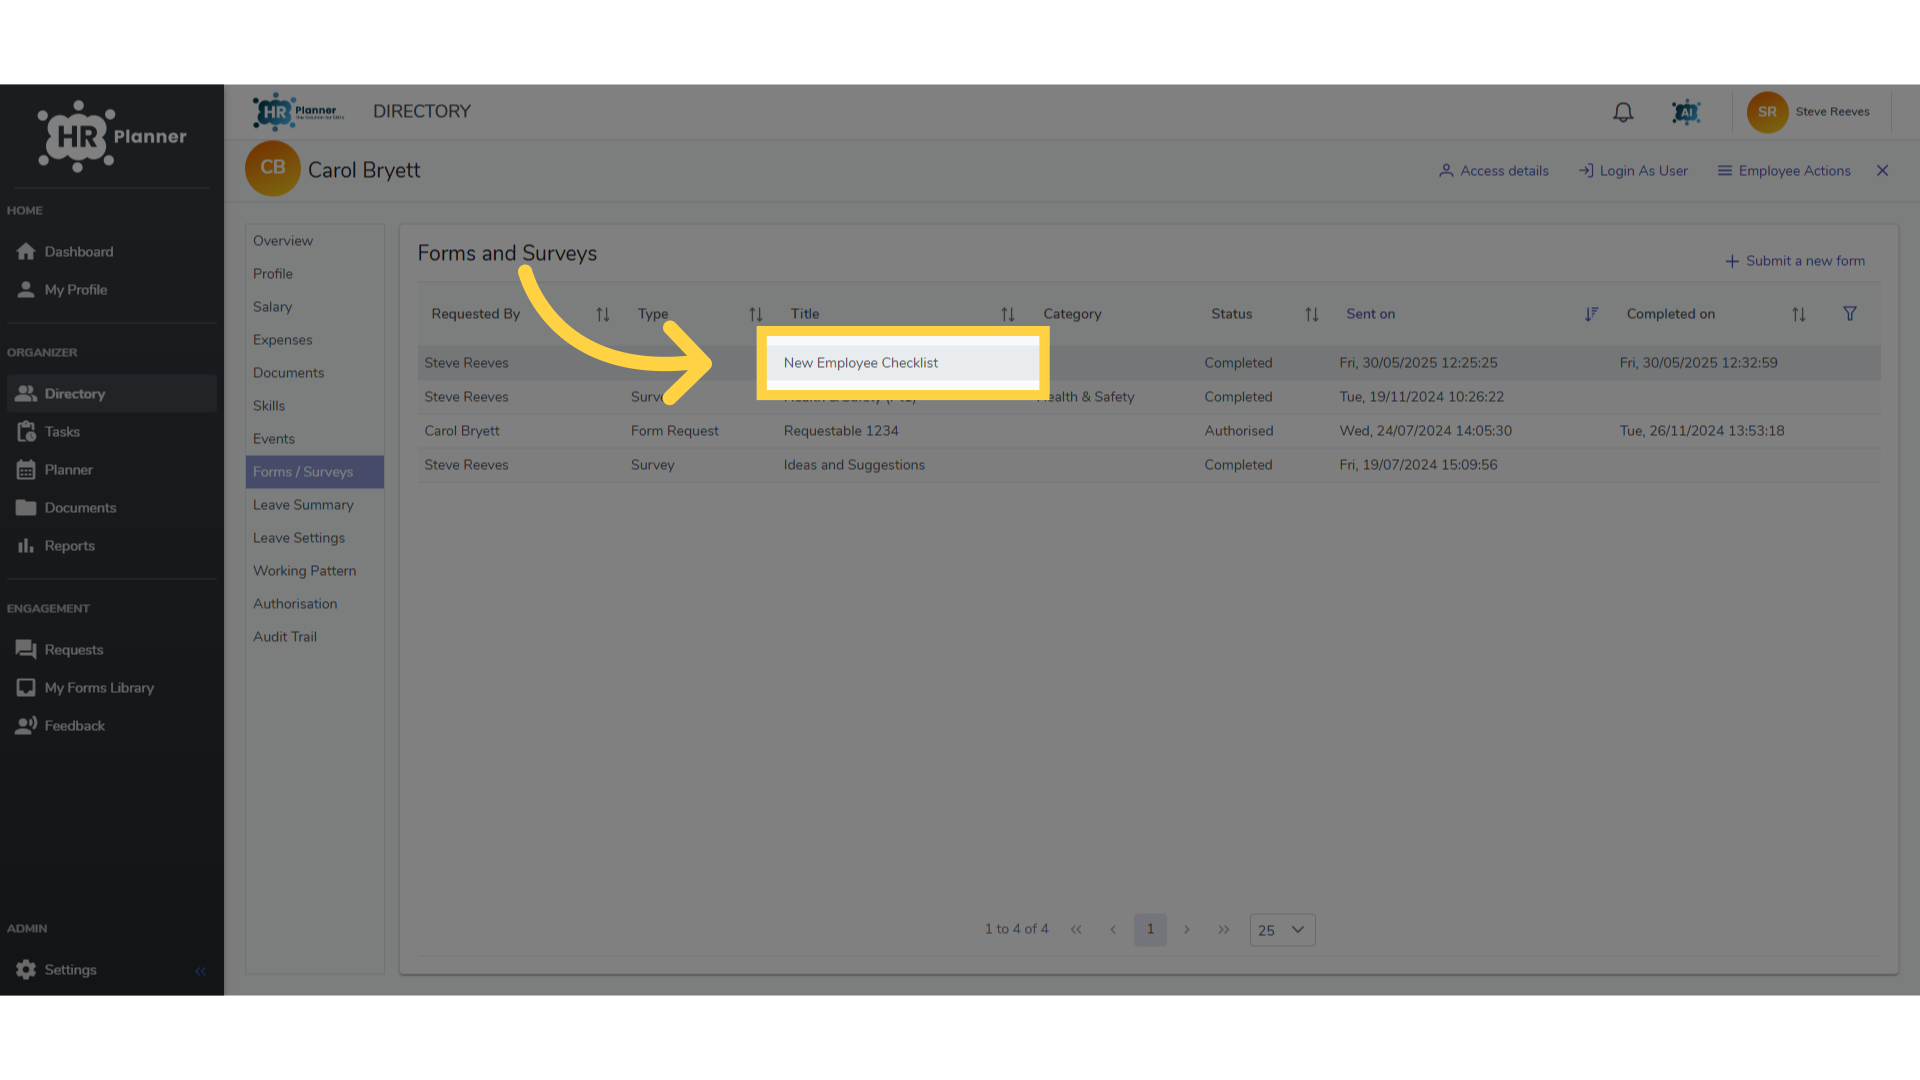Collapse the sidebar with double chevron
1920x1080 pixels.
(200, 971)
